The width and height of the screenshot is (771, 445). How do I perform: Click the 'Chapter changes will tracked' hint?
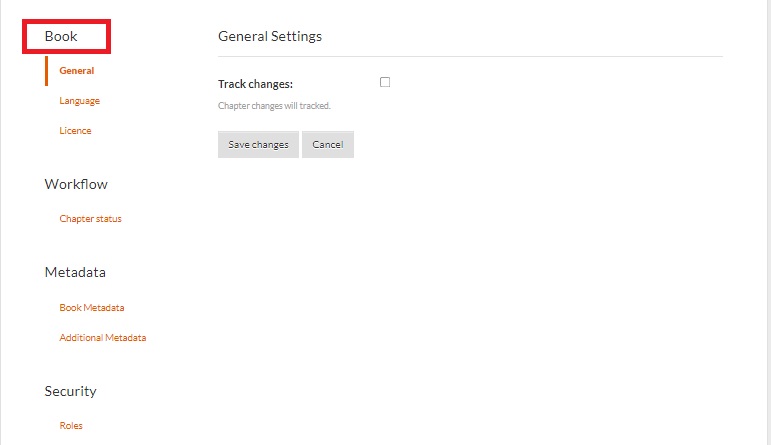click(x=274, y=105)
